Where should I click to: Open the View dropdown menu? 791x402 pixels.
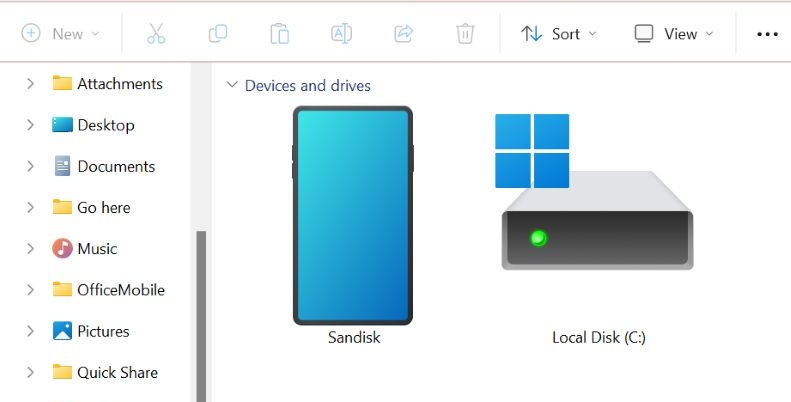click(674, 34)
